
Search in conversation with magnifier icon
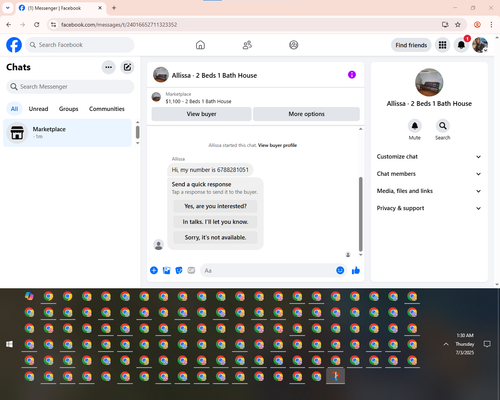pos(443,126)
